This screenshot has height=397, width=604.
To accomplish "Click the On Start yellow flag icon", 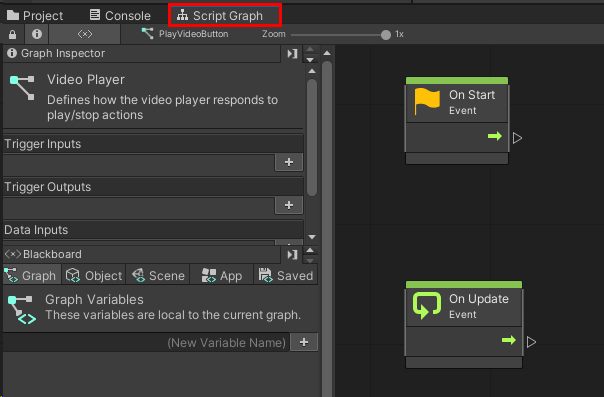I will [x=427, y=102].
